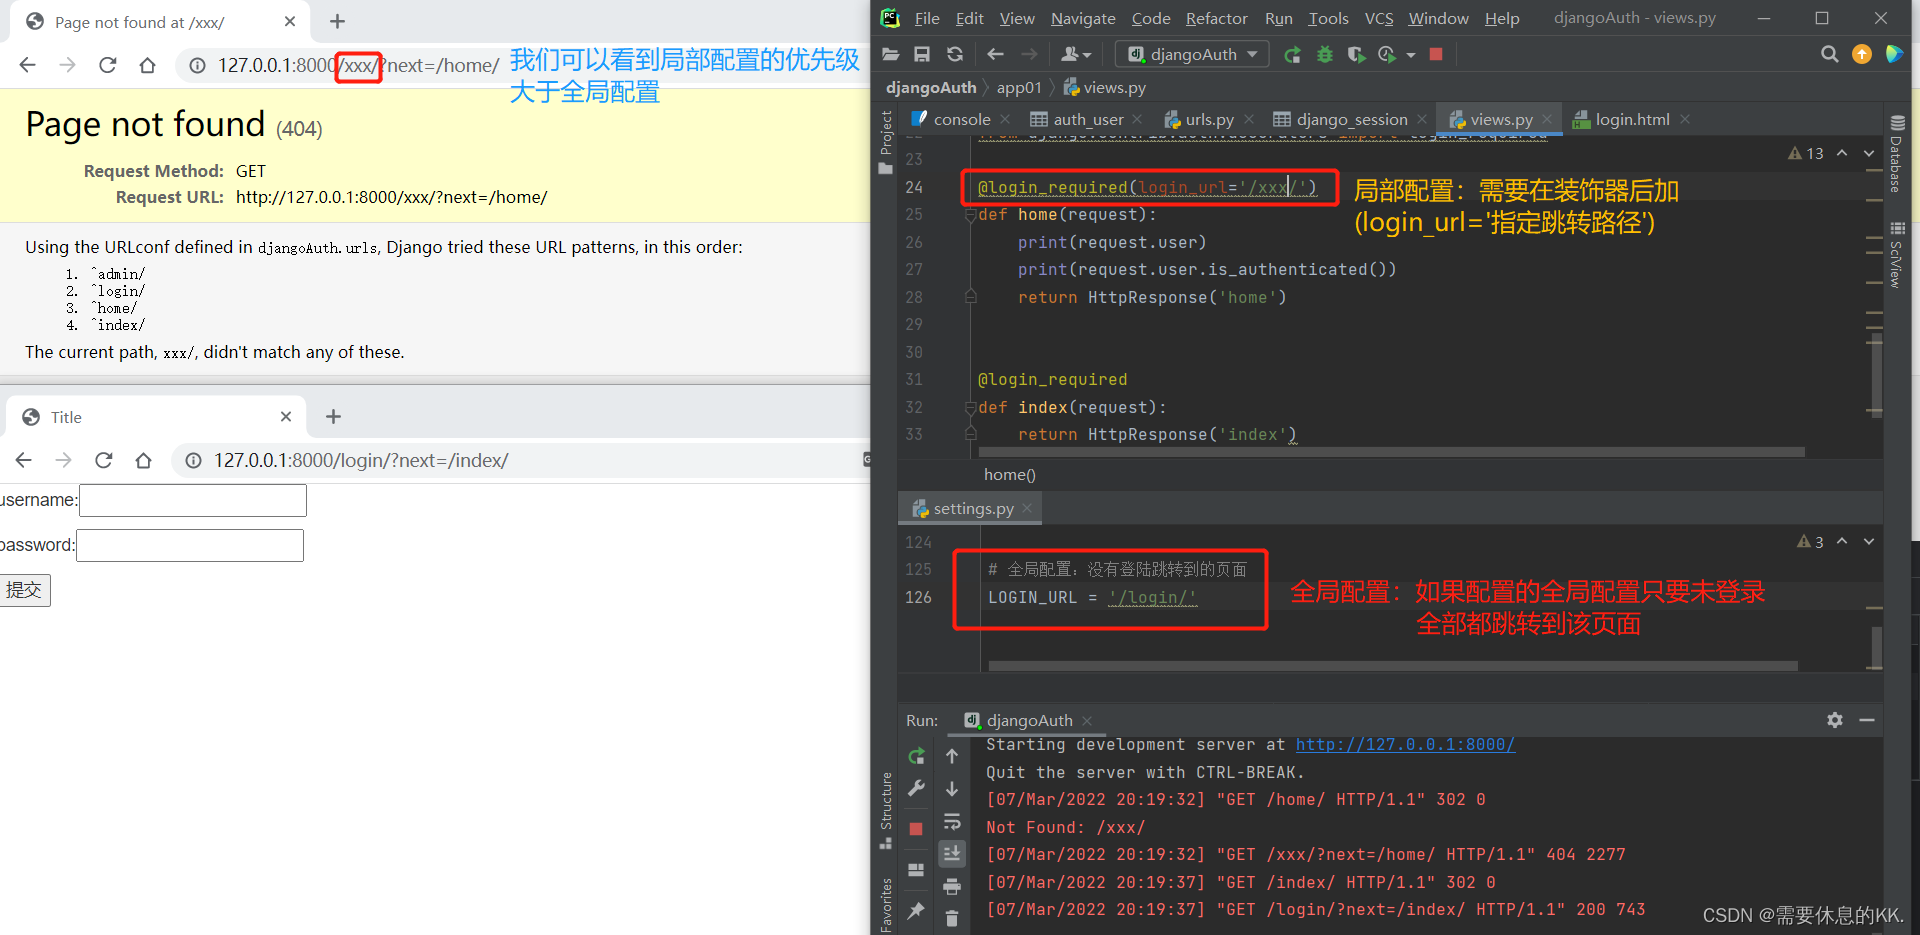1920x935 pixels.
Task: Hide the Run panel with minimize dash
Action: pos(1867,720)
